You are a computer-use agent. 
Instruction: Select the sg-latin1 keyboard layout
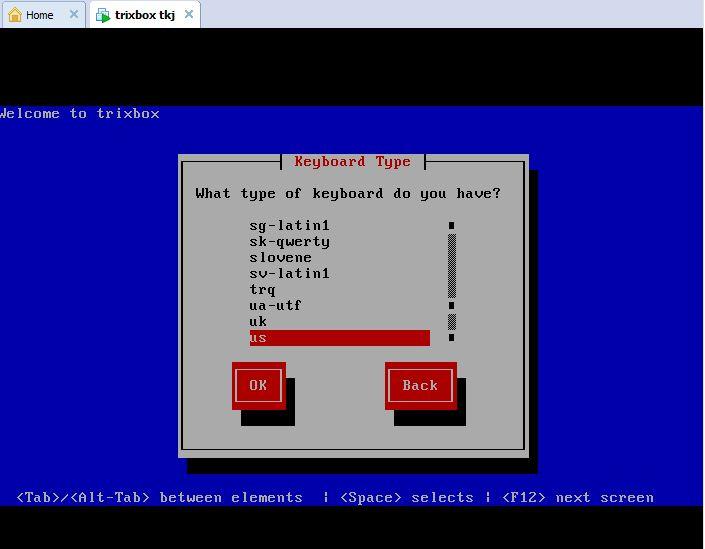click(x=339, y=225)
